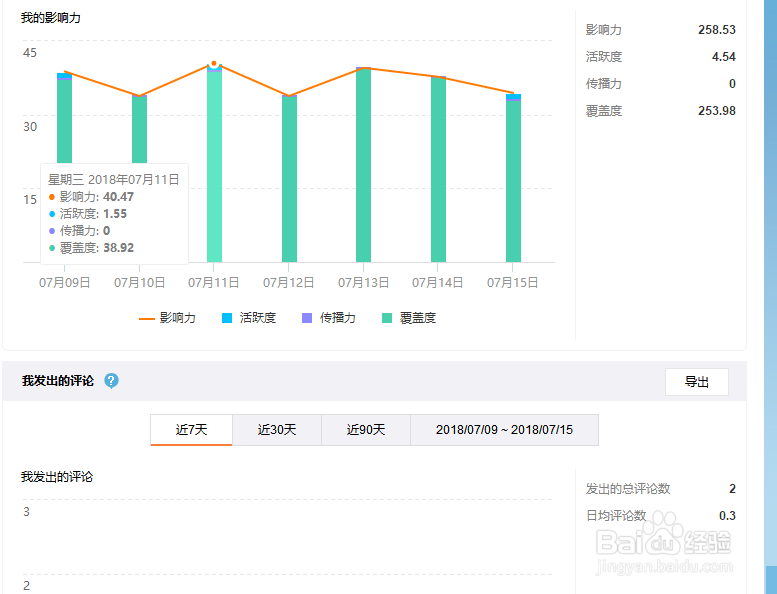Toggle 覆盖度 series in chart legend
Screen dimensions: 777x594
(x=409, y=318)
